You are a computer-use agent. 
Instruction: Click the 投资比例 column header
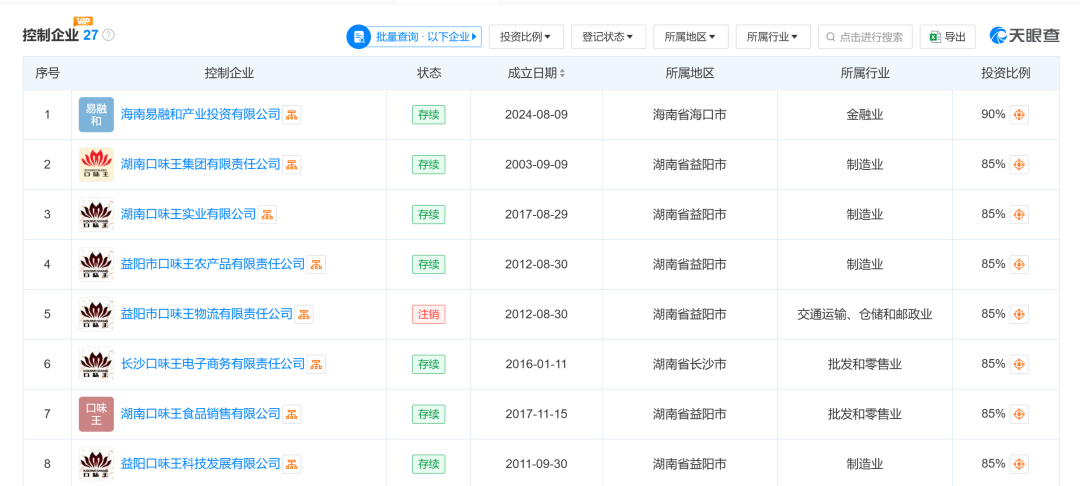(1006, 74)
